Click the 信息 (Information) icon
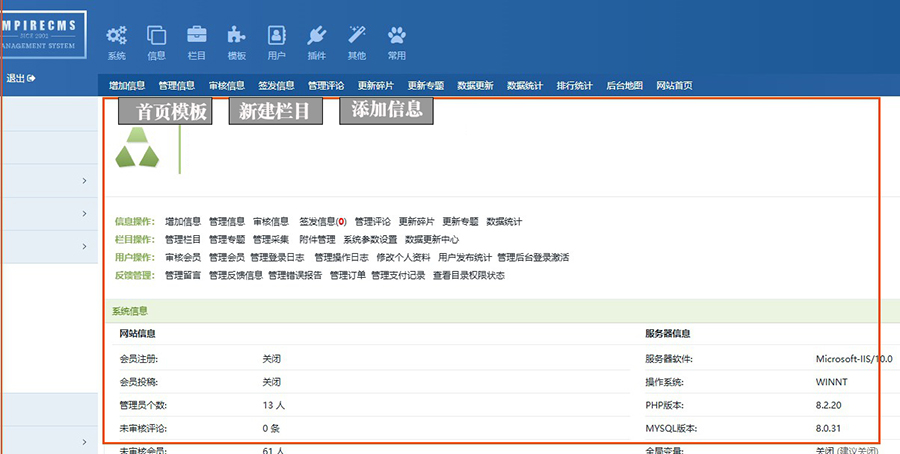This screenshot has width=900, height=454. click(157, 37)
